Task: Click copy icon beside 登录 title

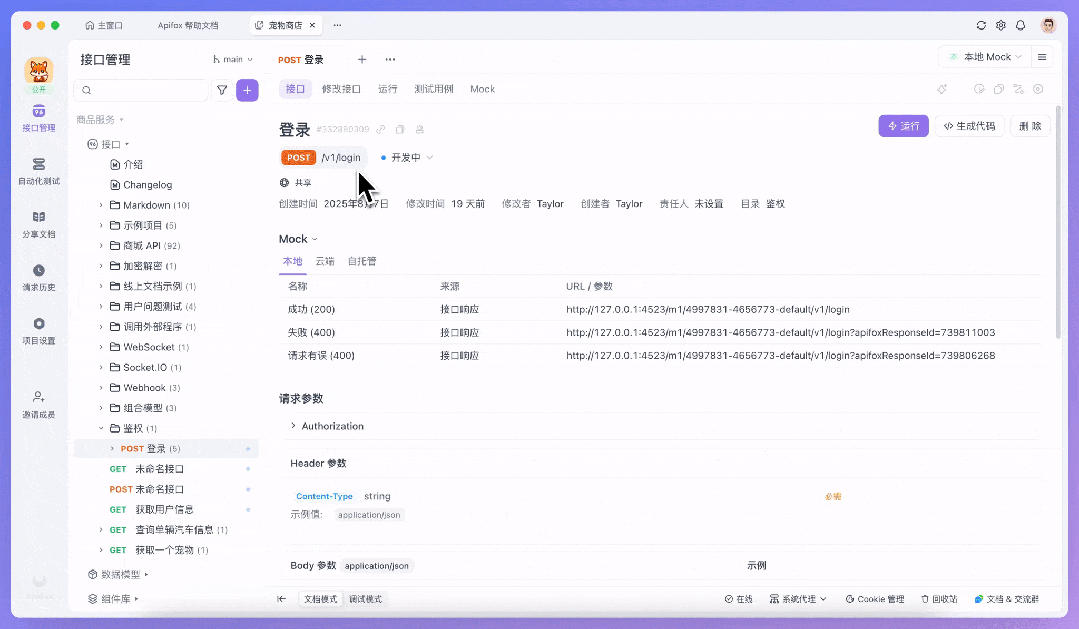Action: click(400, 129)
